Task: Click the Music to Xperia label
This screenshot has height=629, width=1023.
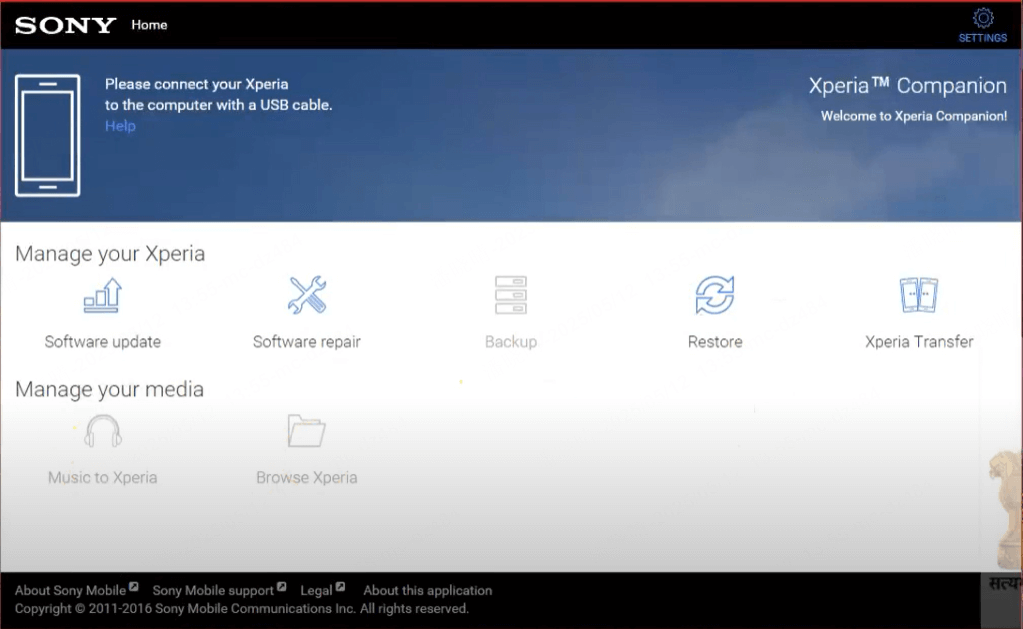Action: tap(102, 478)
